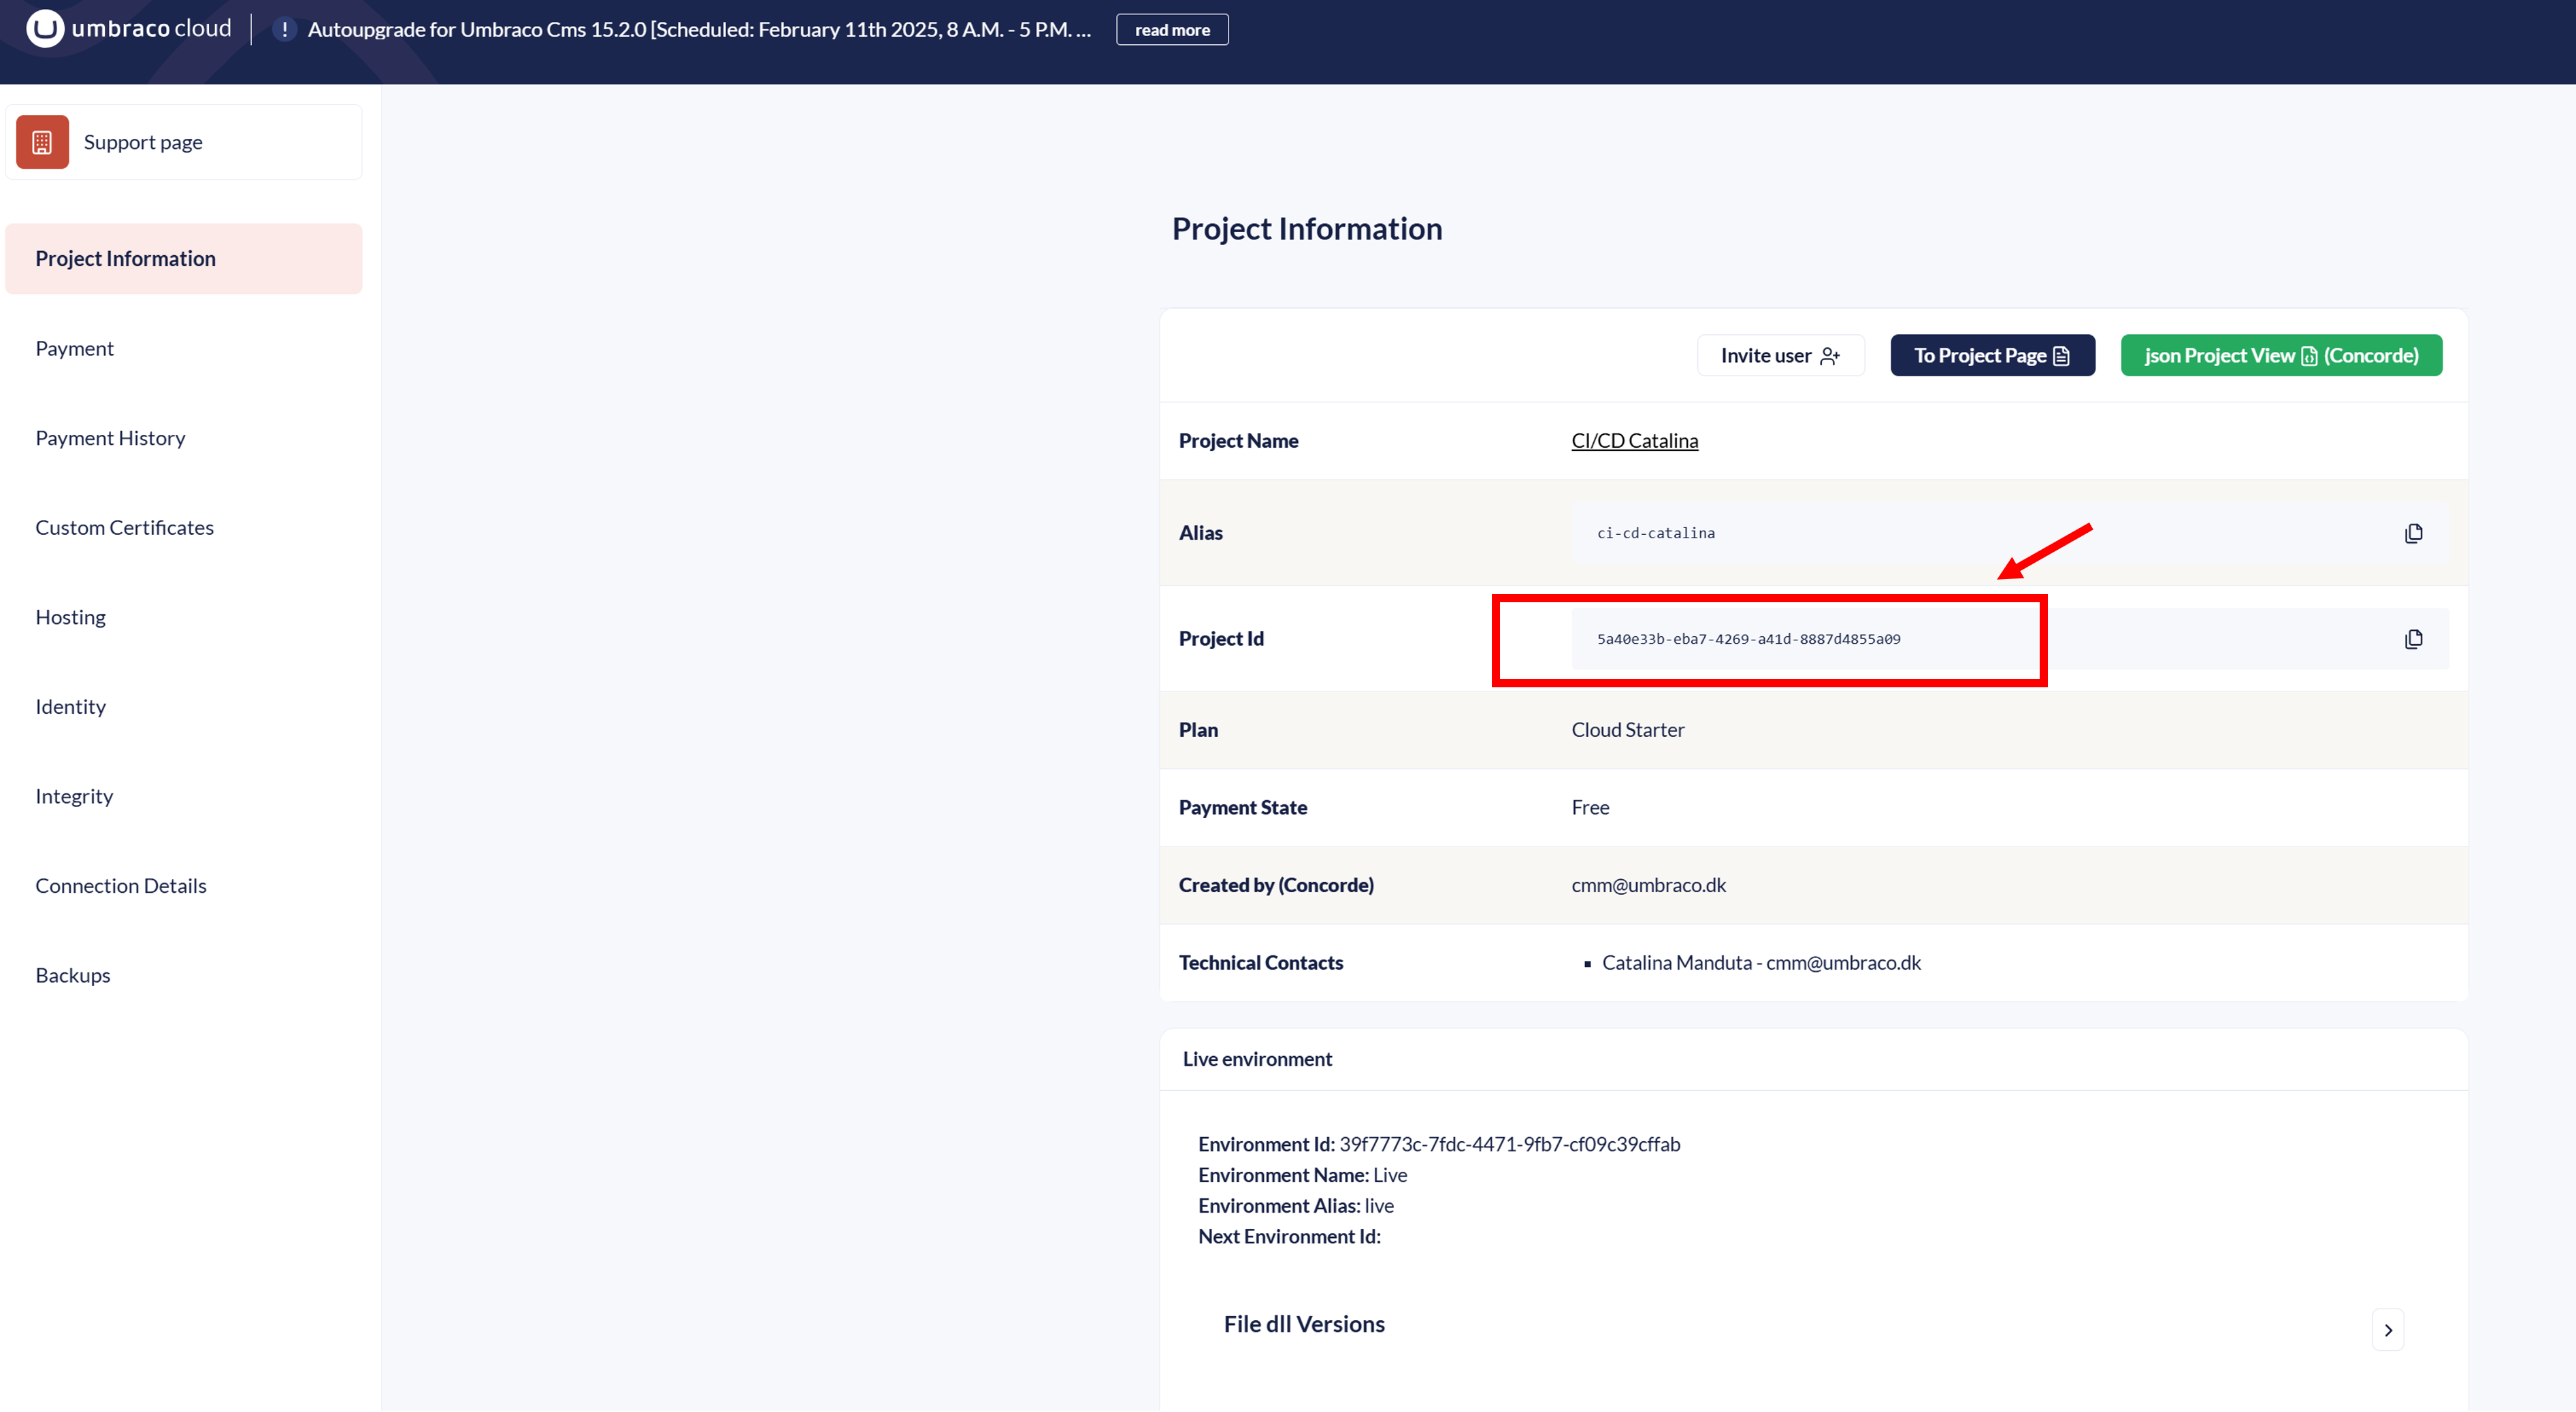Copy the Project Id using the copy icon
This screenshot has height=1412, width=2576.
point(2413,639)
